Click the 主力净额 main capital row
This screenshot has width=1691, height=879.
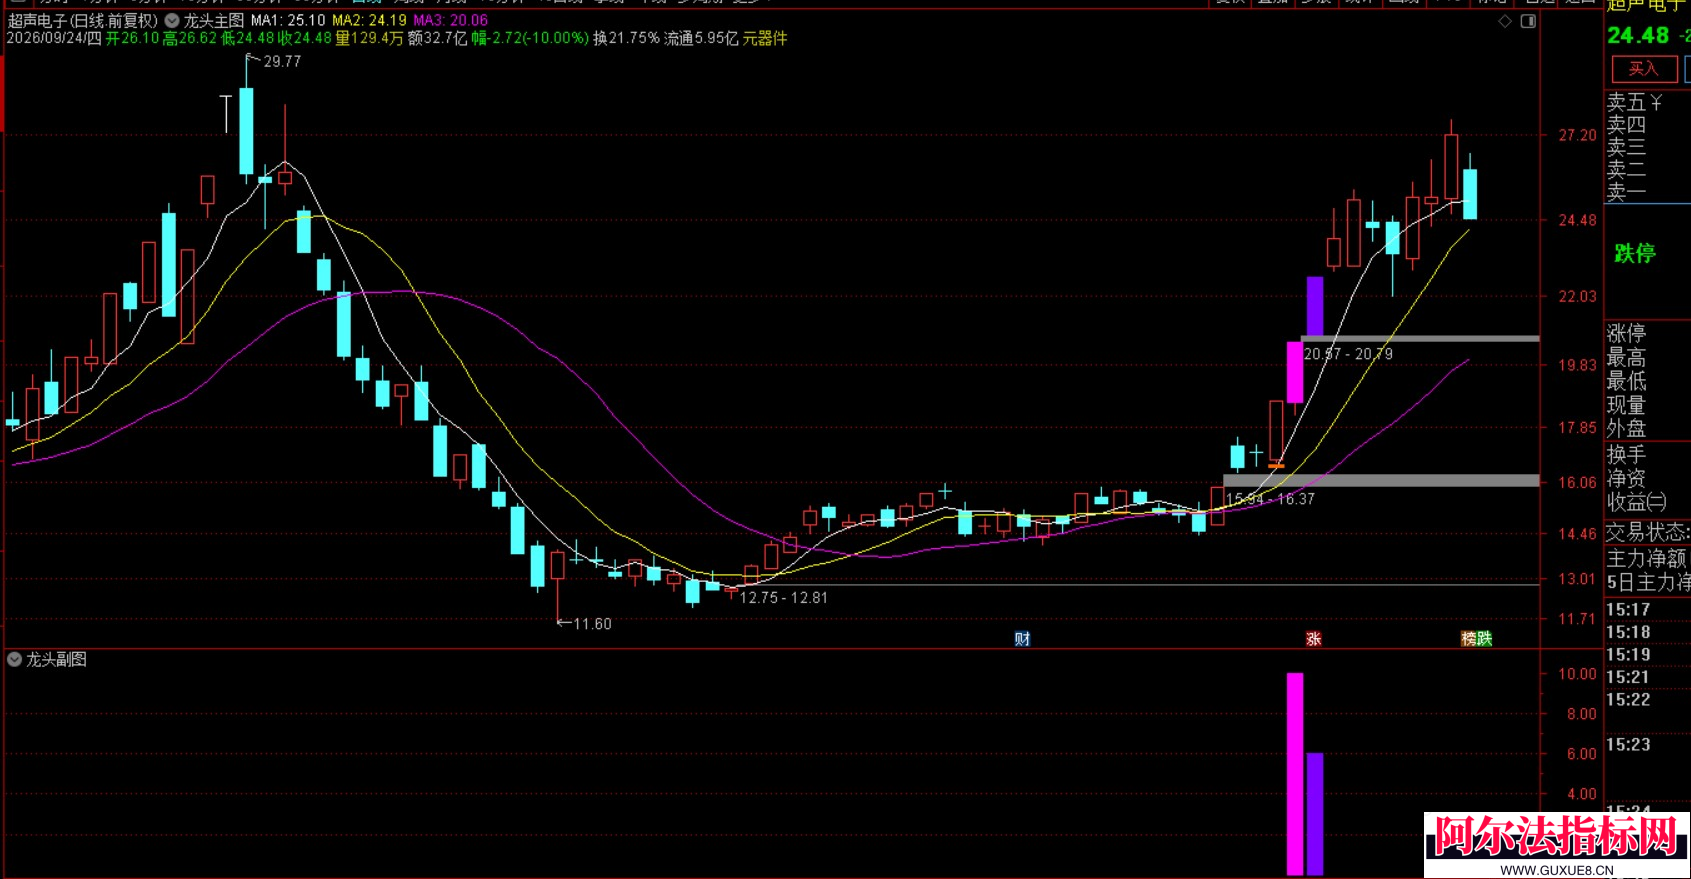(1647, 558)
